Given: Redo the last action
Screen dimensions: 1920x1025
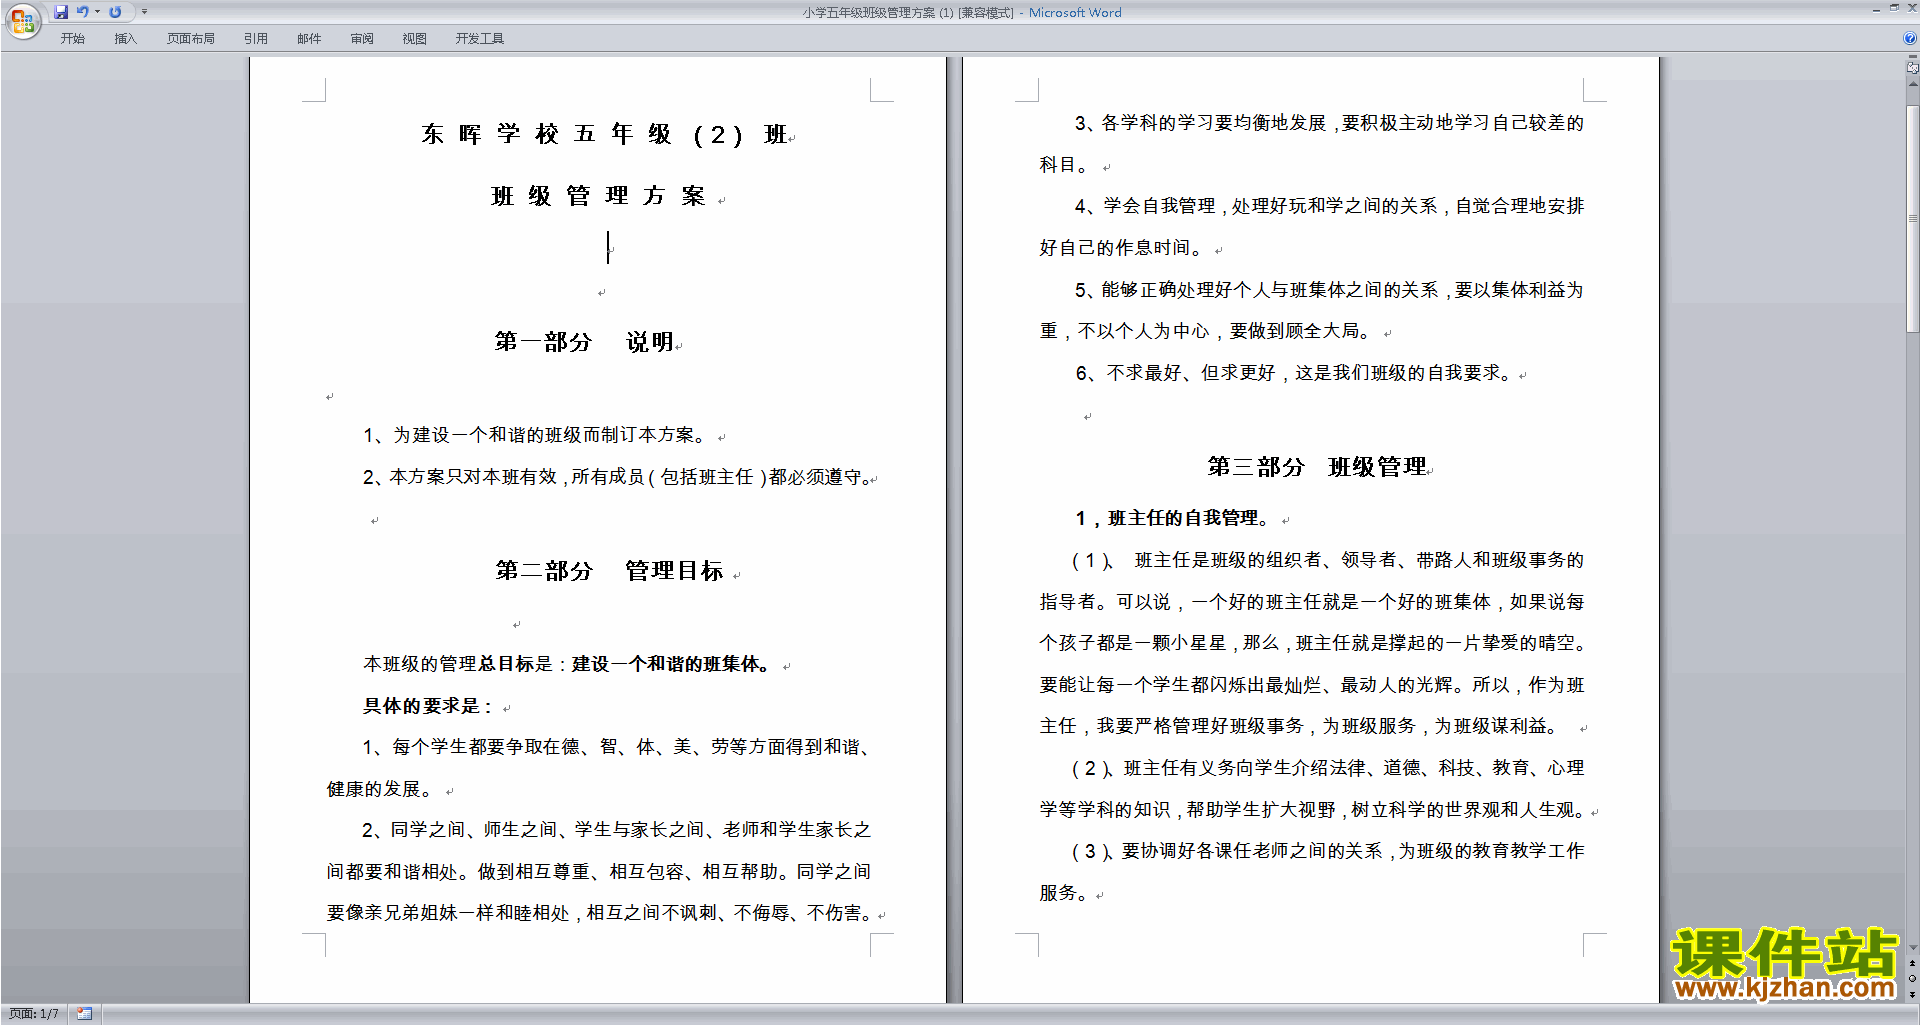Looking at the screenshot, I should [116, 12].
